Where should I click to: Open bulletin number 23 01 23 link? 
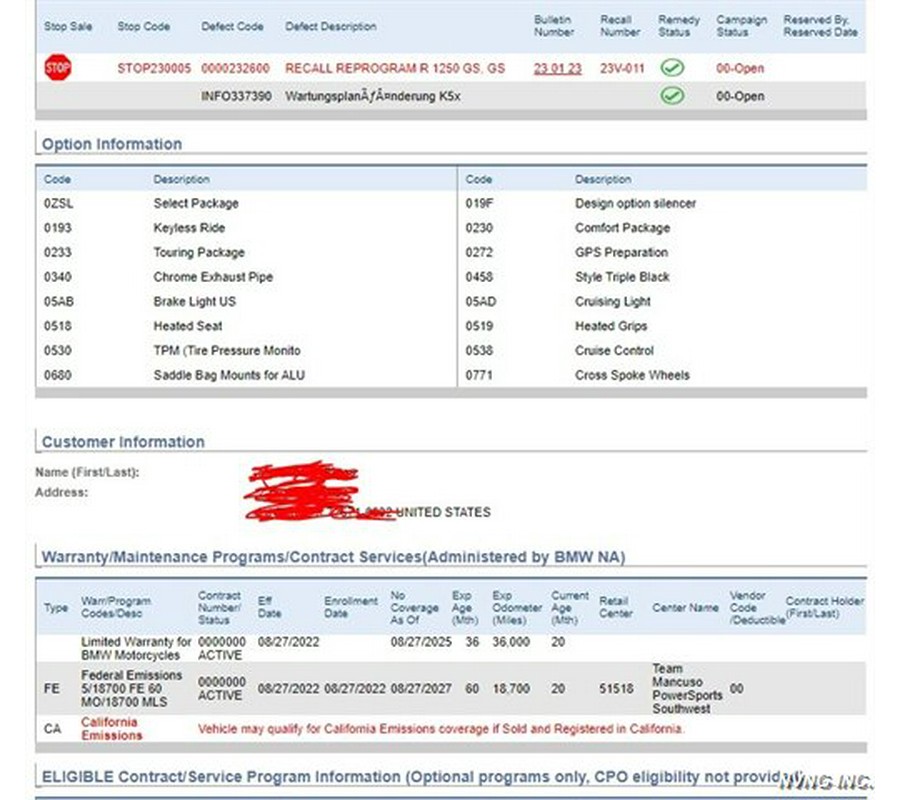[x=557, y=68]
